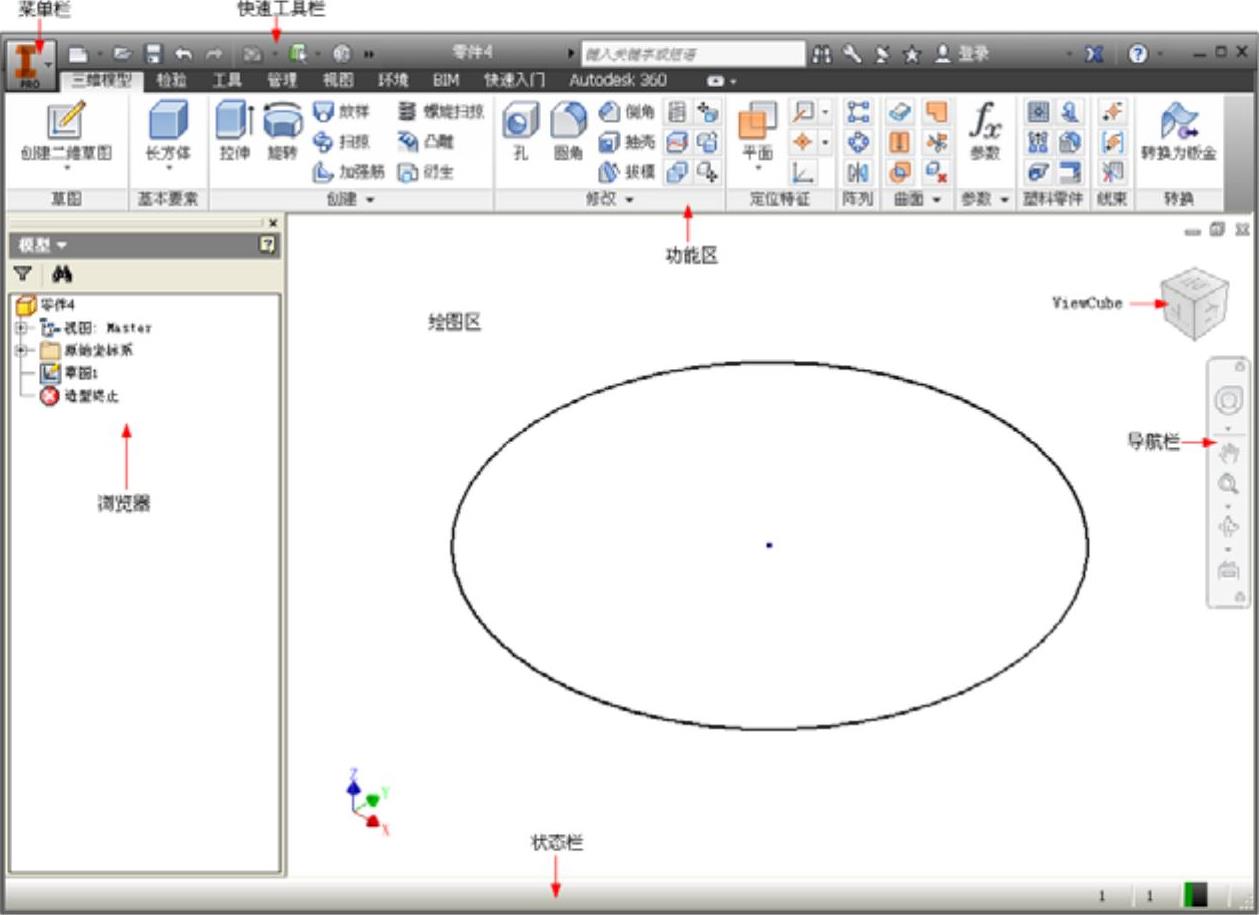Click the pan hand icon on navigation bar
The image size is (1259, 915).
click(x=1228, y=452)
